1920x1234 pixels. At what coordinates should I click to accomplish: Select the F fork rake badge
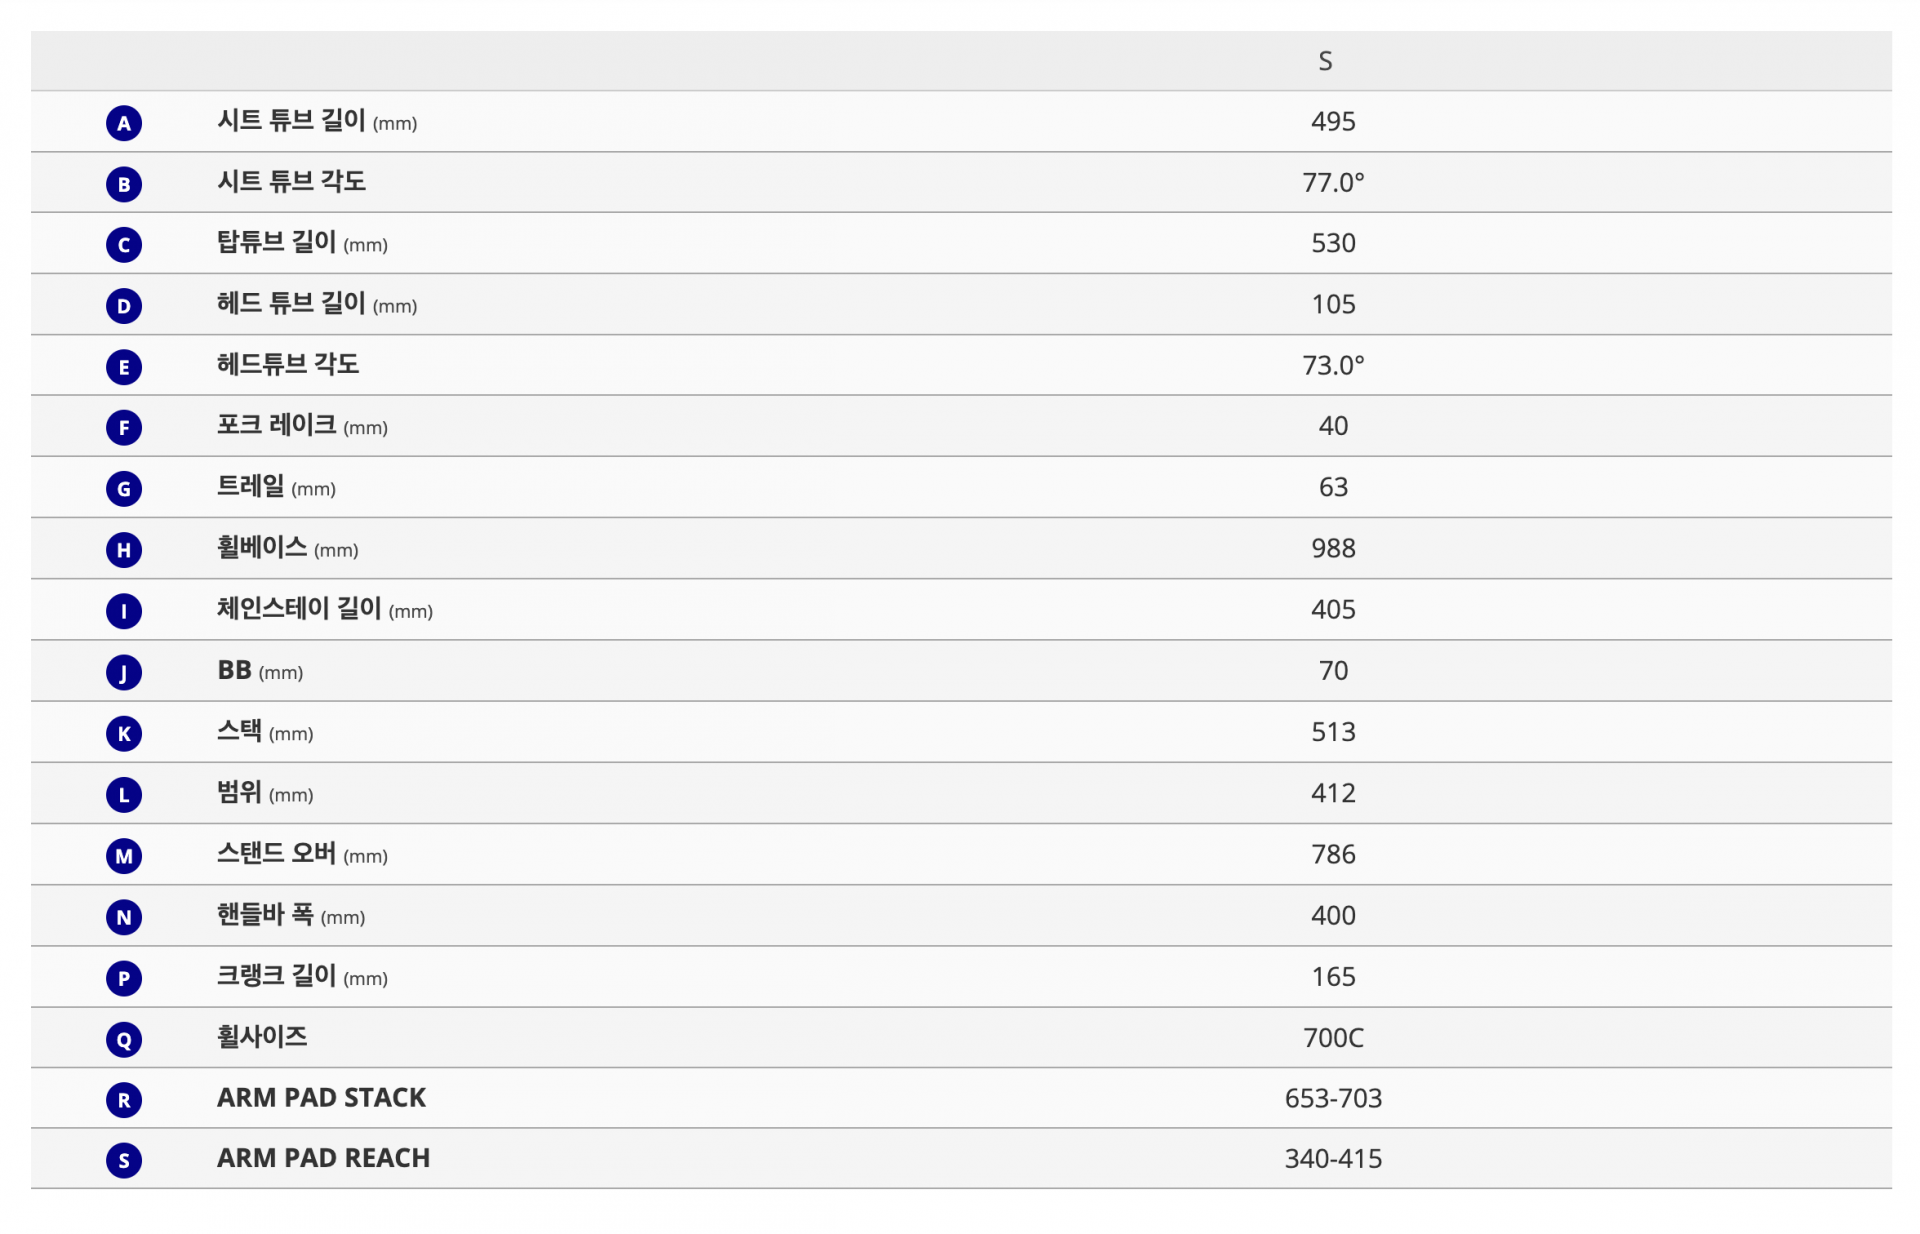124,428
